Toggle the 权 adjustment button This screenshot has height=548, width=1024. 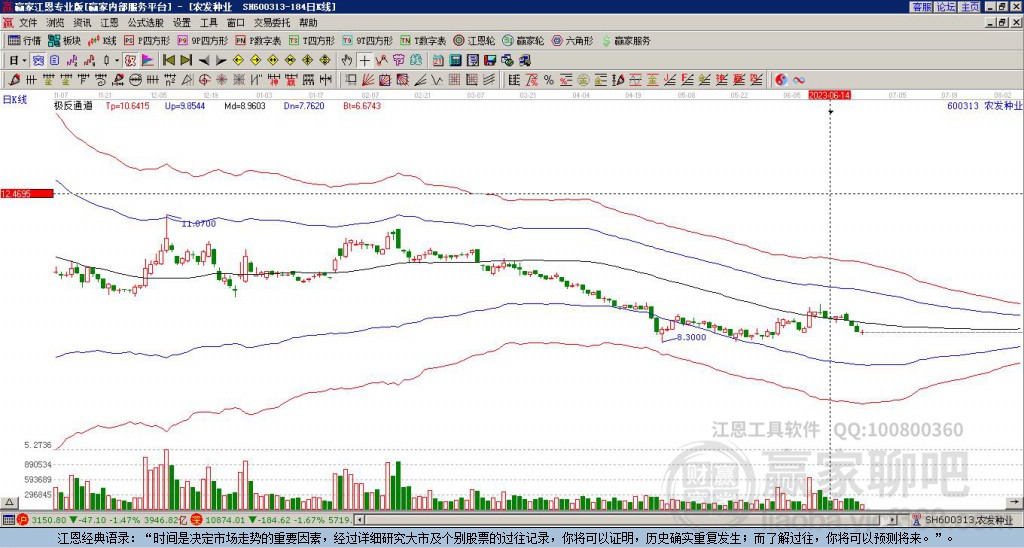coord(130,60)
